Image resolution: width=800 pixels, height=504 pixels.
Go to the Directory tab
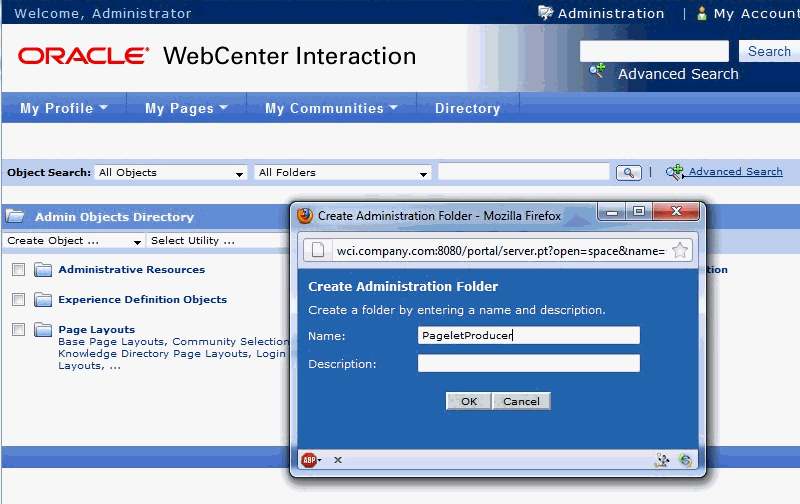(467, 108)
